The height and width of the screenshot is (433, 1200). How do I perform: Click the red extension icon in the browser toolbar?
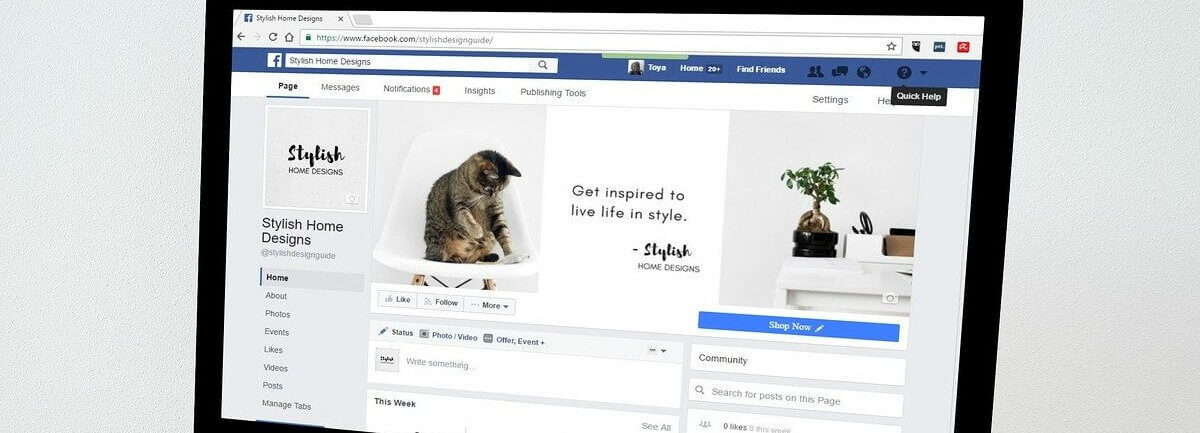pos(964,47)
